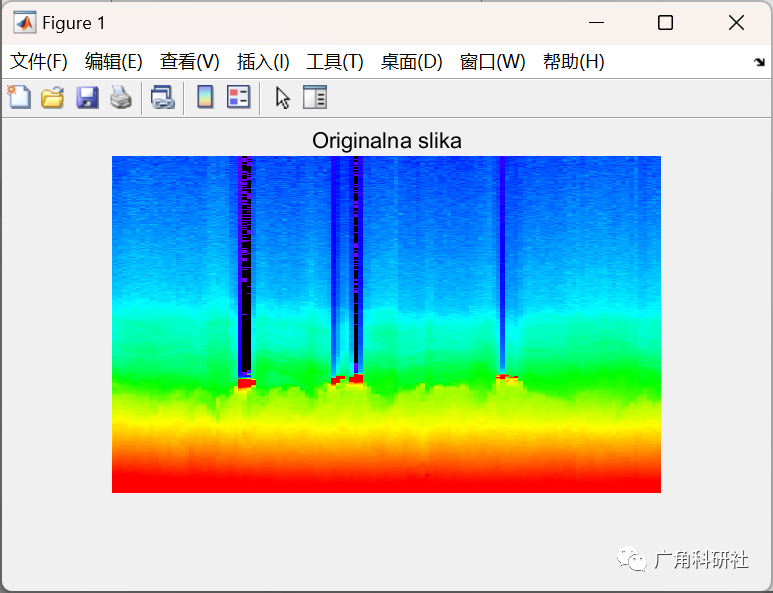The height and width of the screenshot is (593, 773).
Task: Open the 桌面(D) menu
Action: pos(412,62)
